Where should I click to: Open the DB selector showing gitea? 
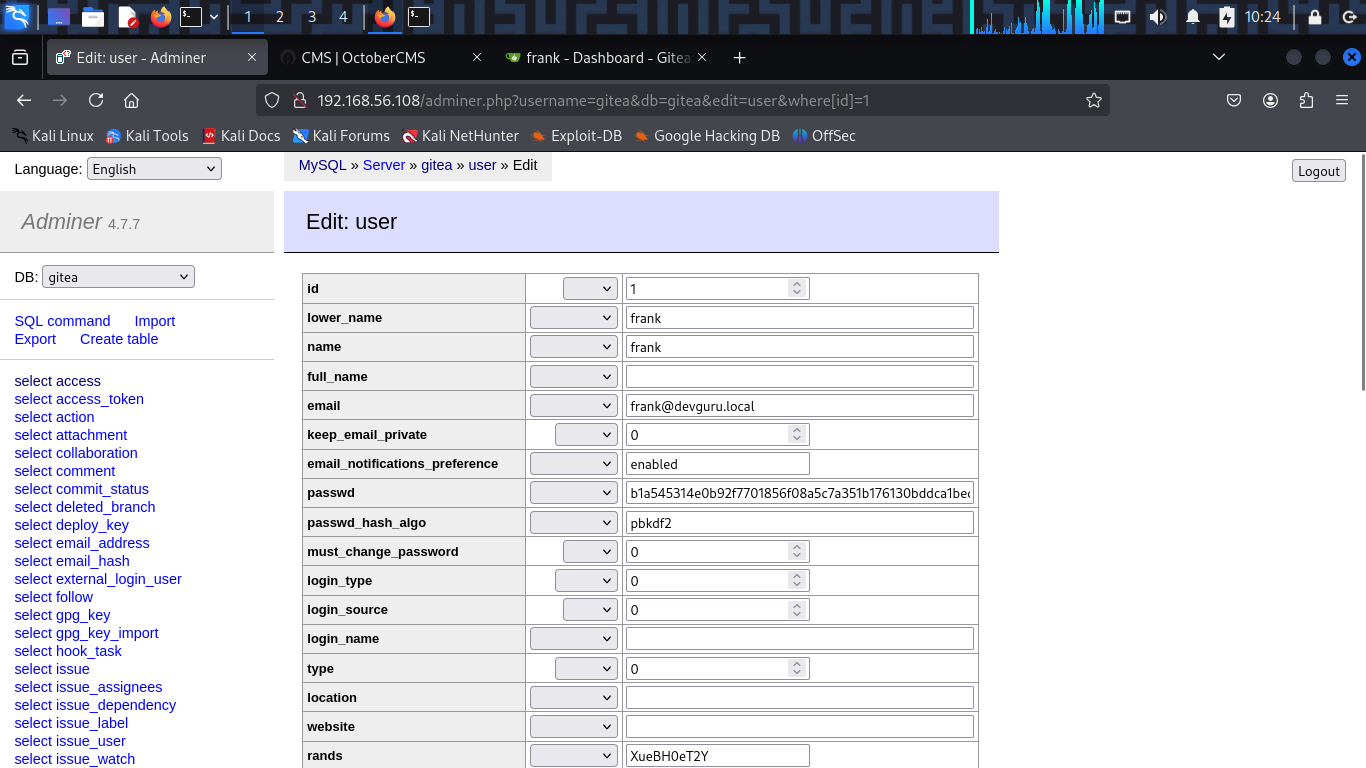tap(118, 277)
